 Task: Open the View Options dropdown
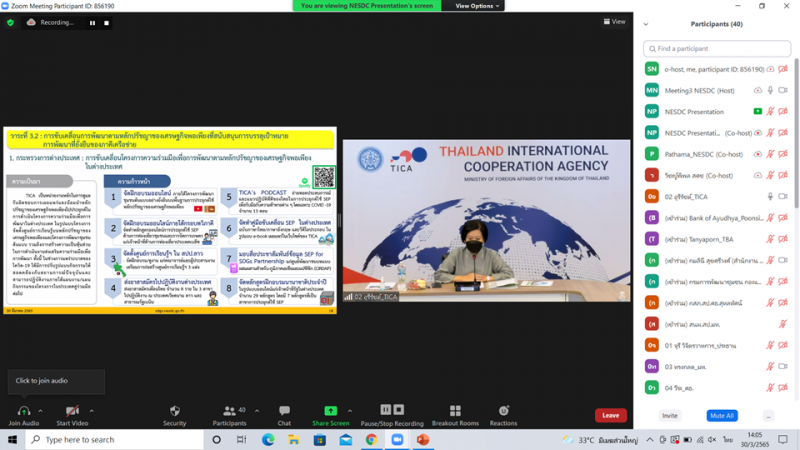pyautogui.click(x=477, y=6)
